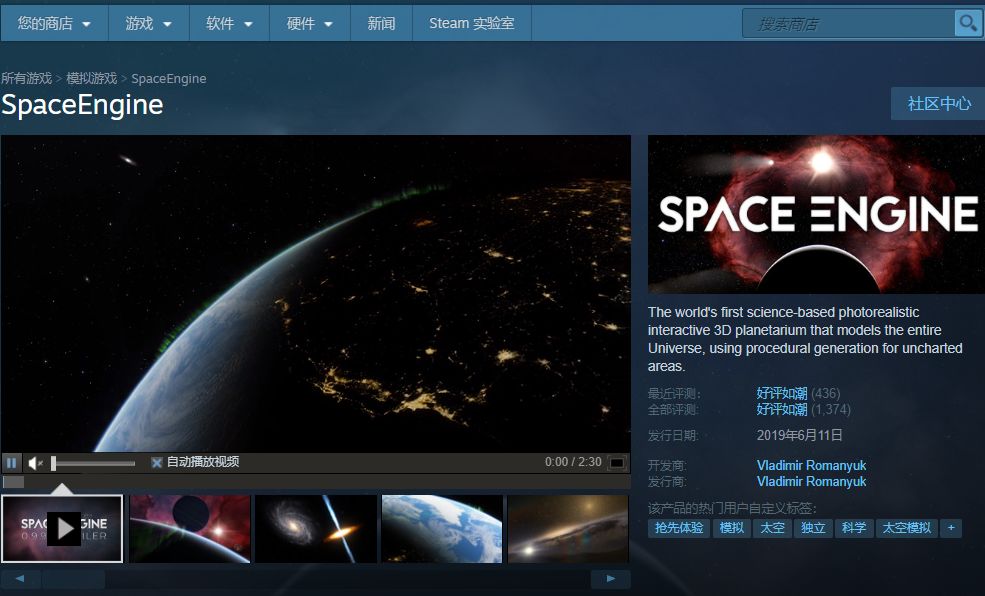Open the 软件 dropdown menu
Image resolution: width=985 pixels, height=596 pixels.
click(229, 24)
